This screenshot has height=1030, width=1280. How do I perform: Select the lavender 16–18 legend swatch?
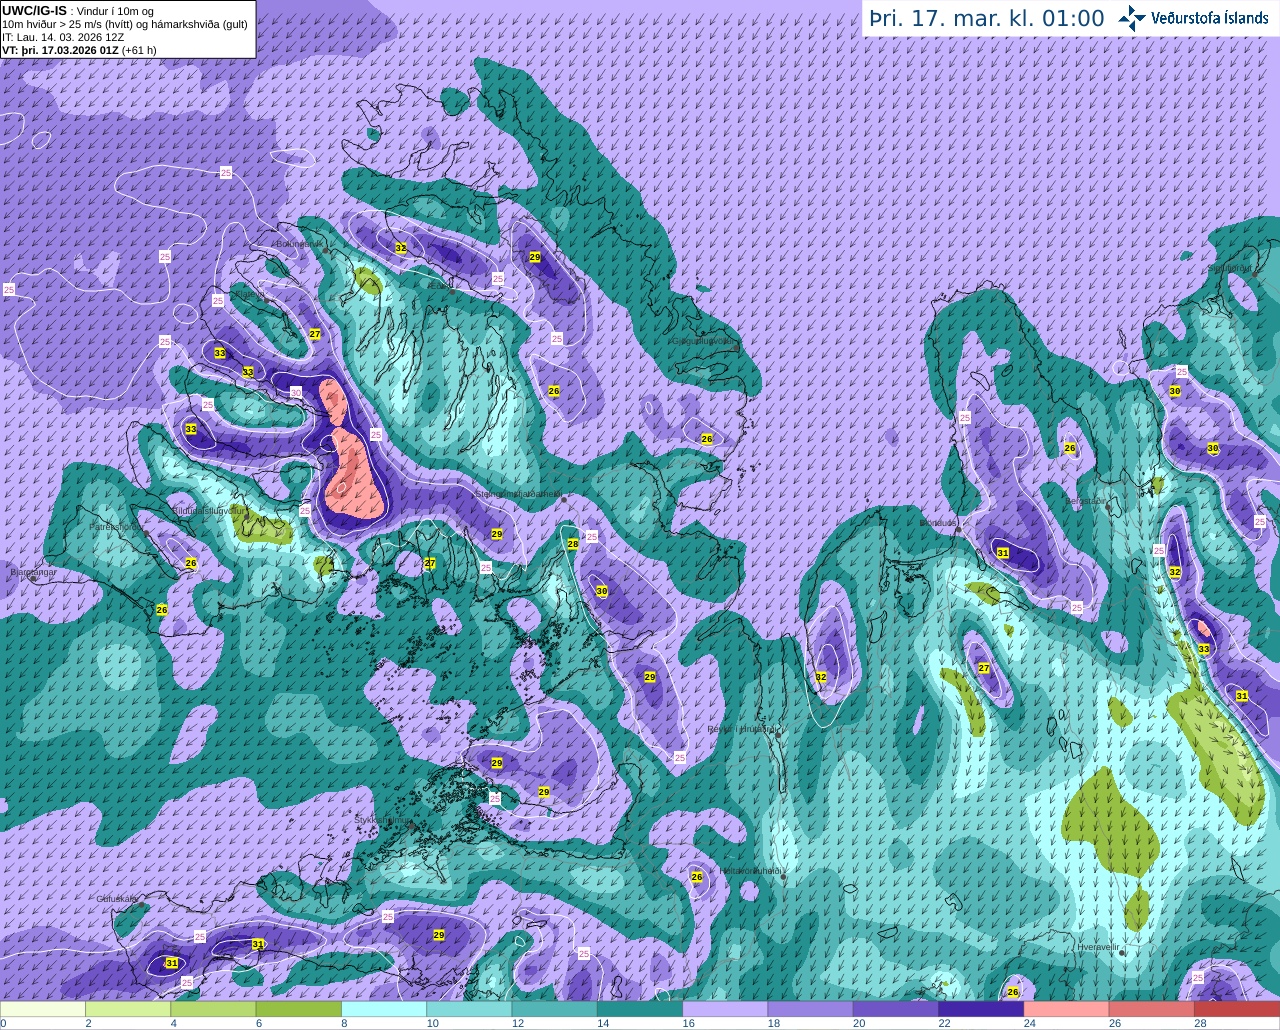point(725,1009)
